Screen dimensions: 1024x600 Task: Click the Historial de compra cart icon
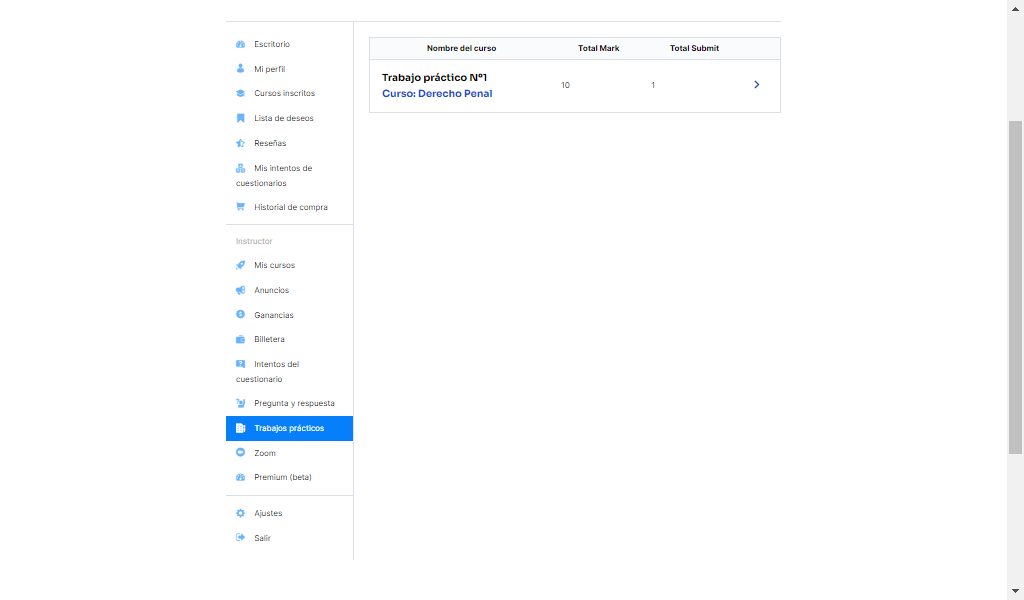coord(240,207)
